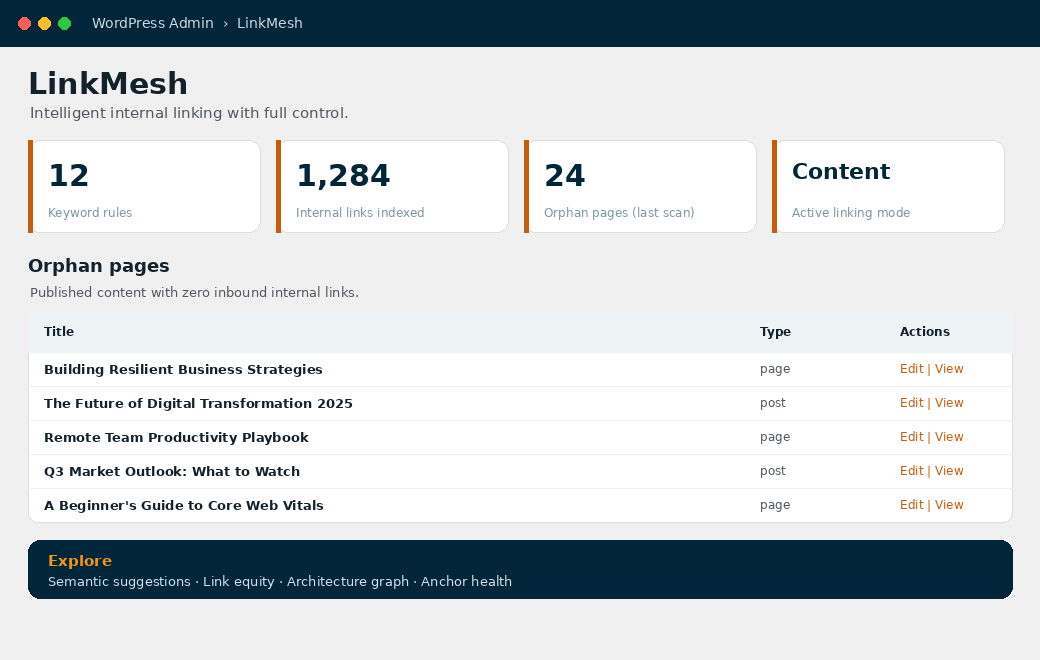Click the Title column header
This screenshot has height=660, width=1040.
pyautogui.click(x=59, y=332)
